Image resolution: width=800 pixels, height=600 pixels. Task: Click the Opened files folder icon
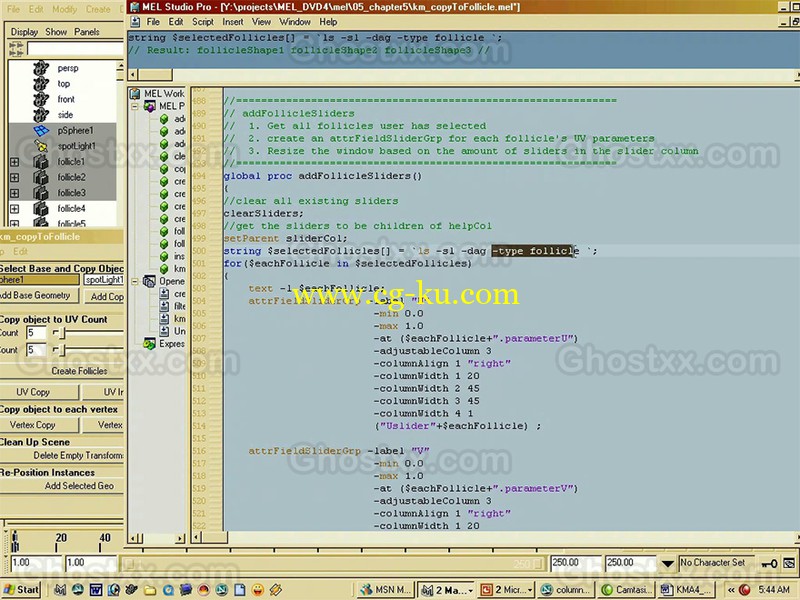[149, 281]
